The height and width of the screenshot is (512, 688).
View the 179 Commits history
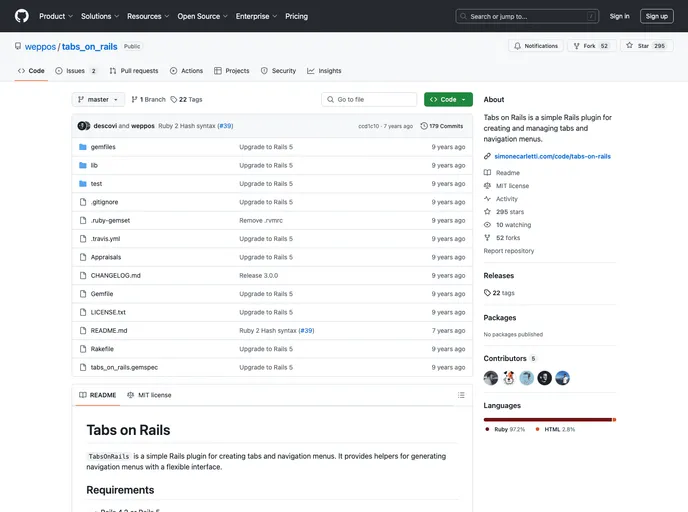442,126
